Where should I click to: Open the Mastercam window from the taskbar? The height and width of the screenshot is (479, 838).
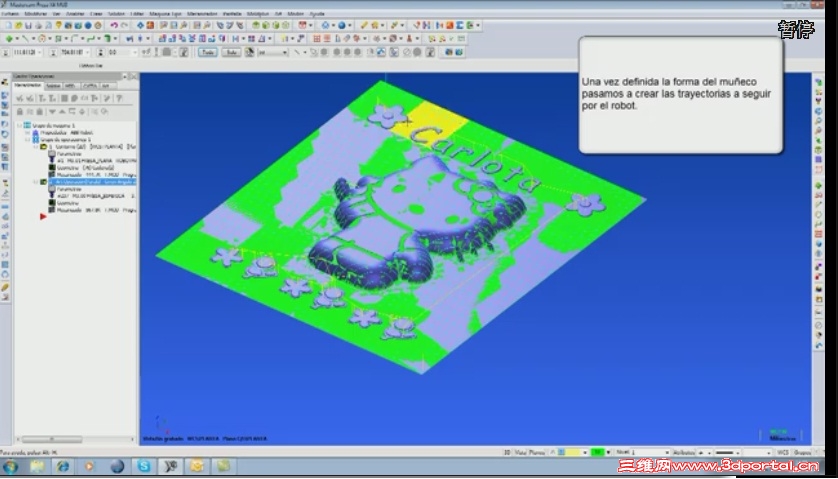pos(171,466)
